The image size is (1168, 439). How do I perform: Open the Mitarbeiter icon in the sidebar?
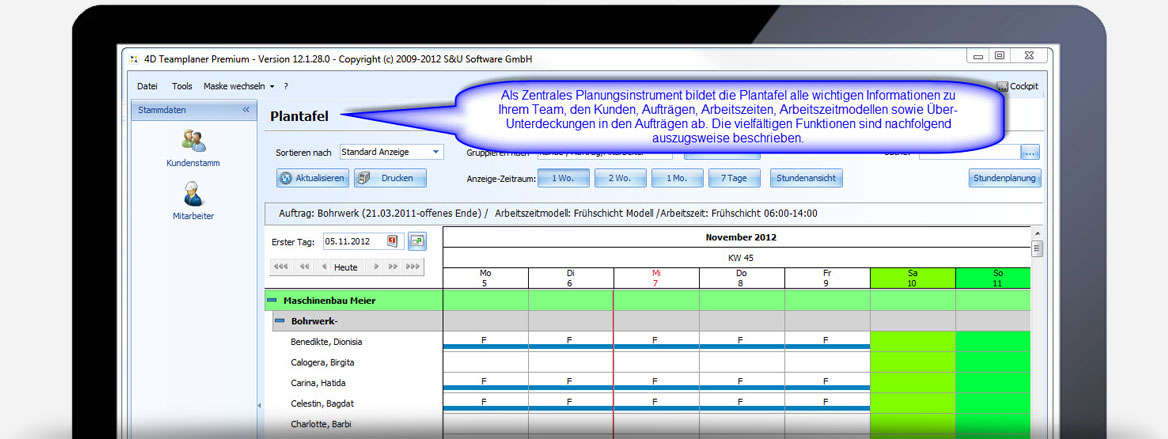click(x=193, y=200)
